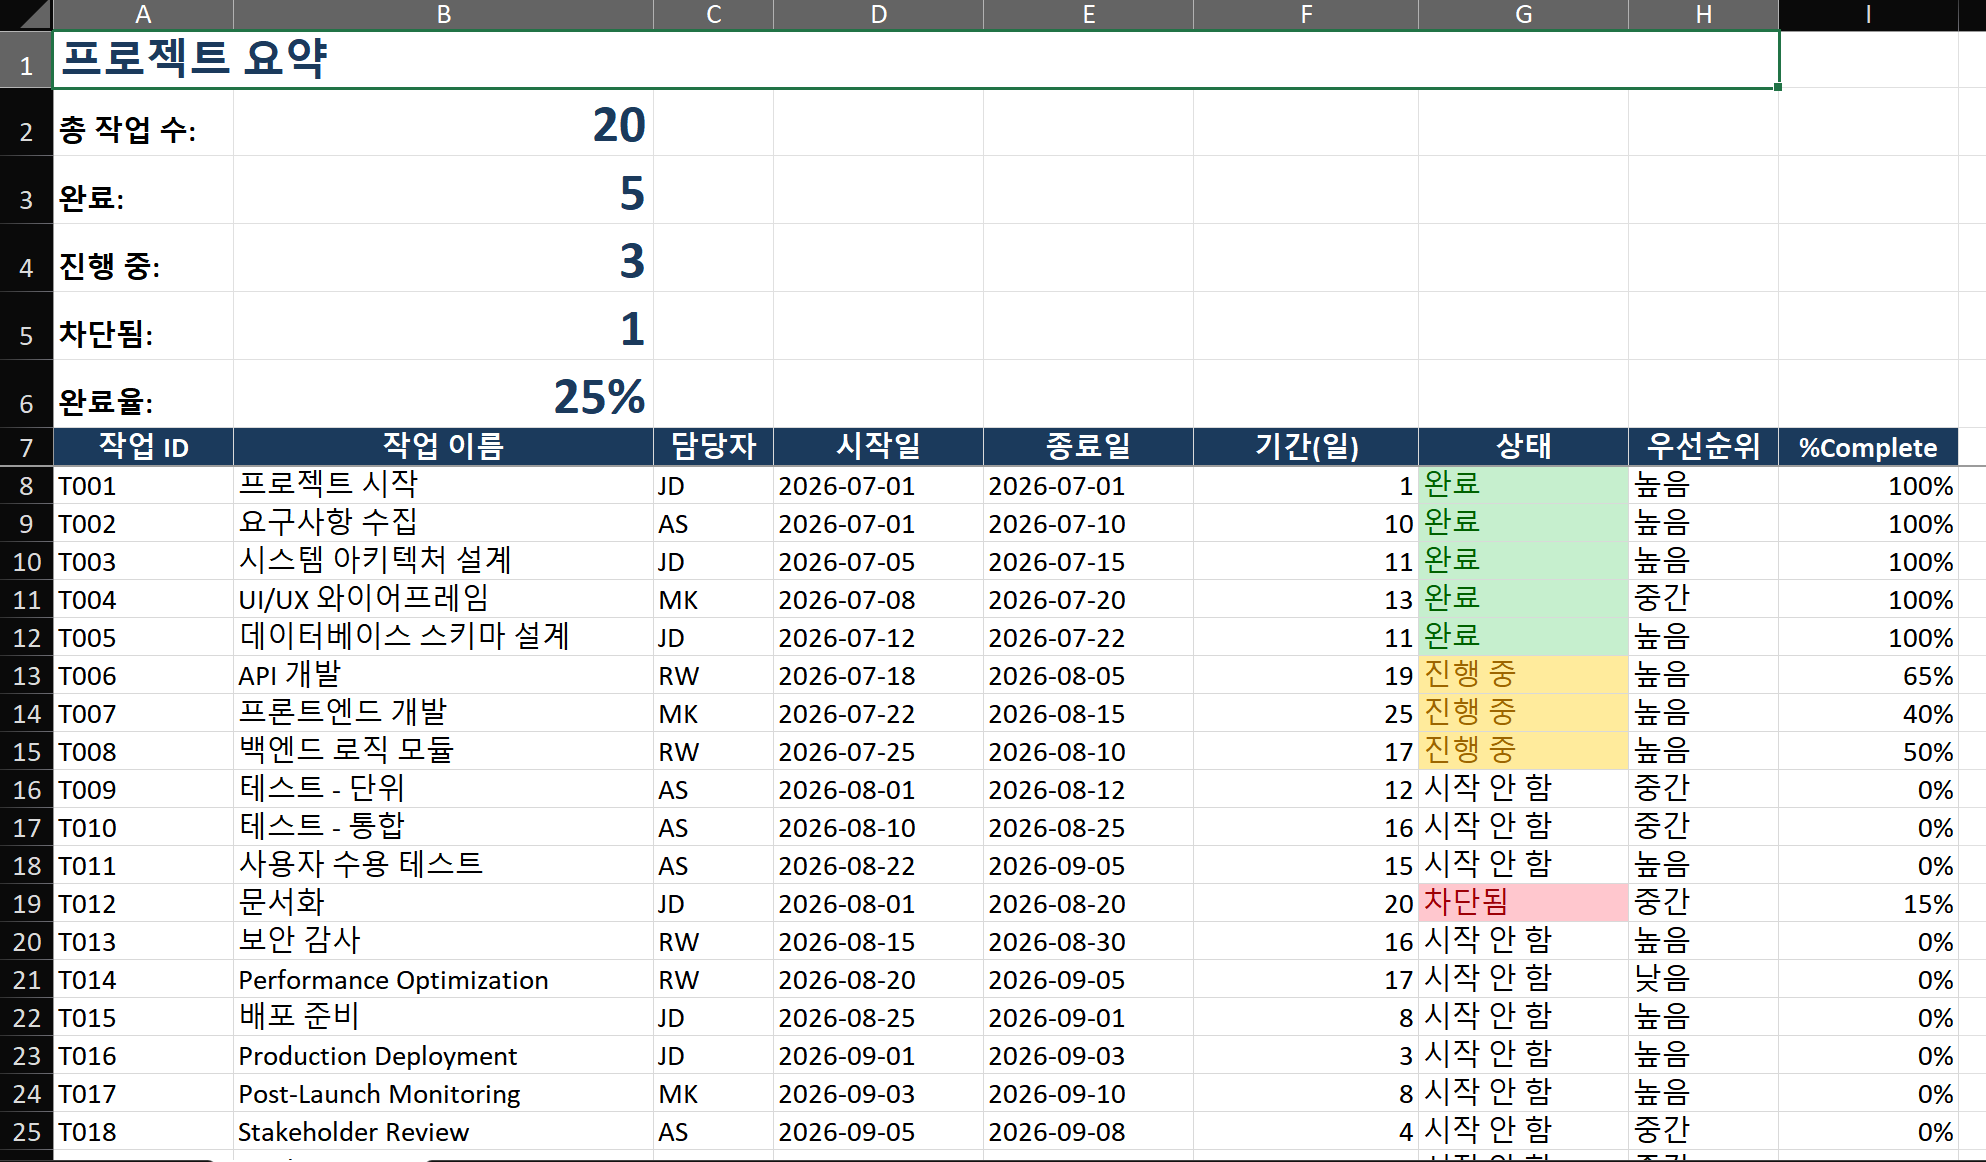The image size is (1986, 1162).
Task: Select task name Stakeholder Review
Action: pos(443,1131)
